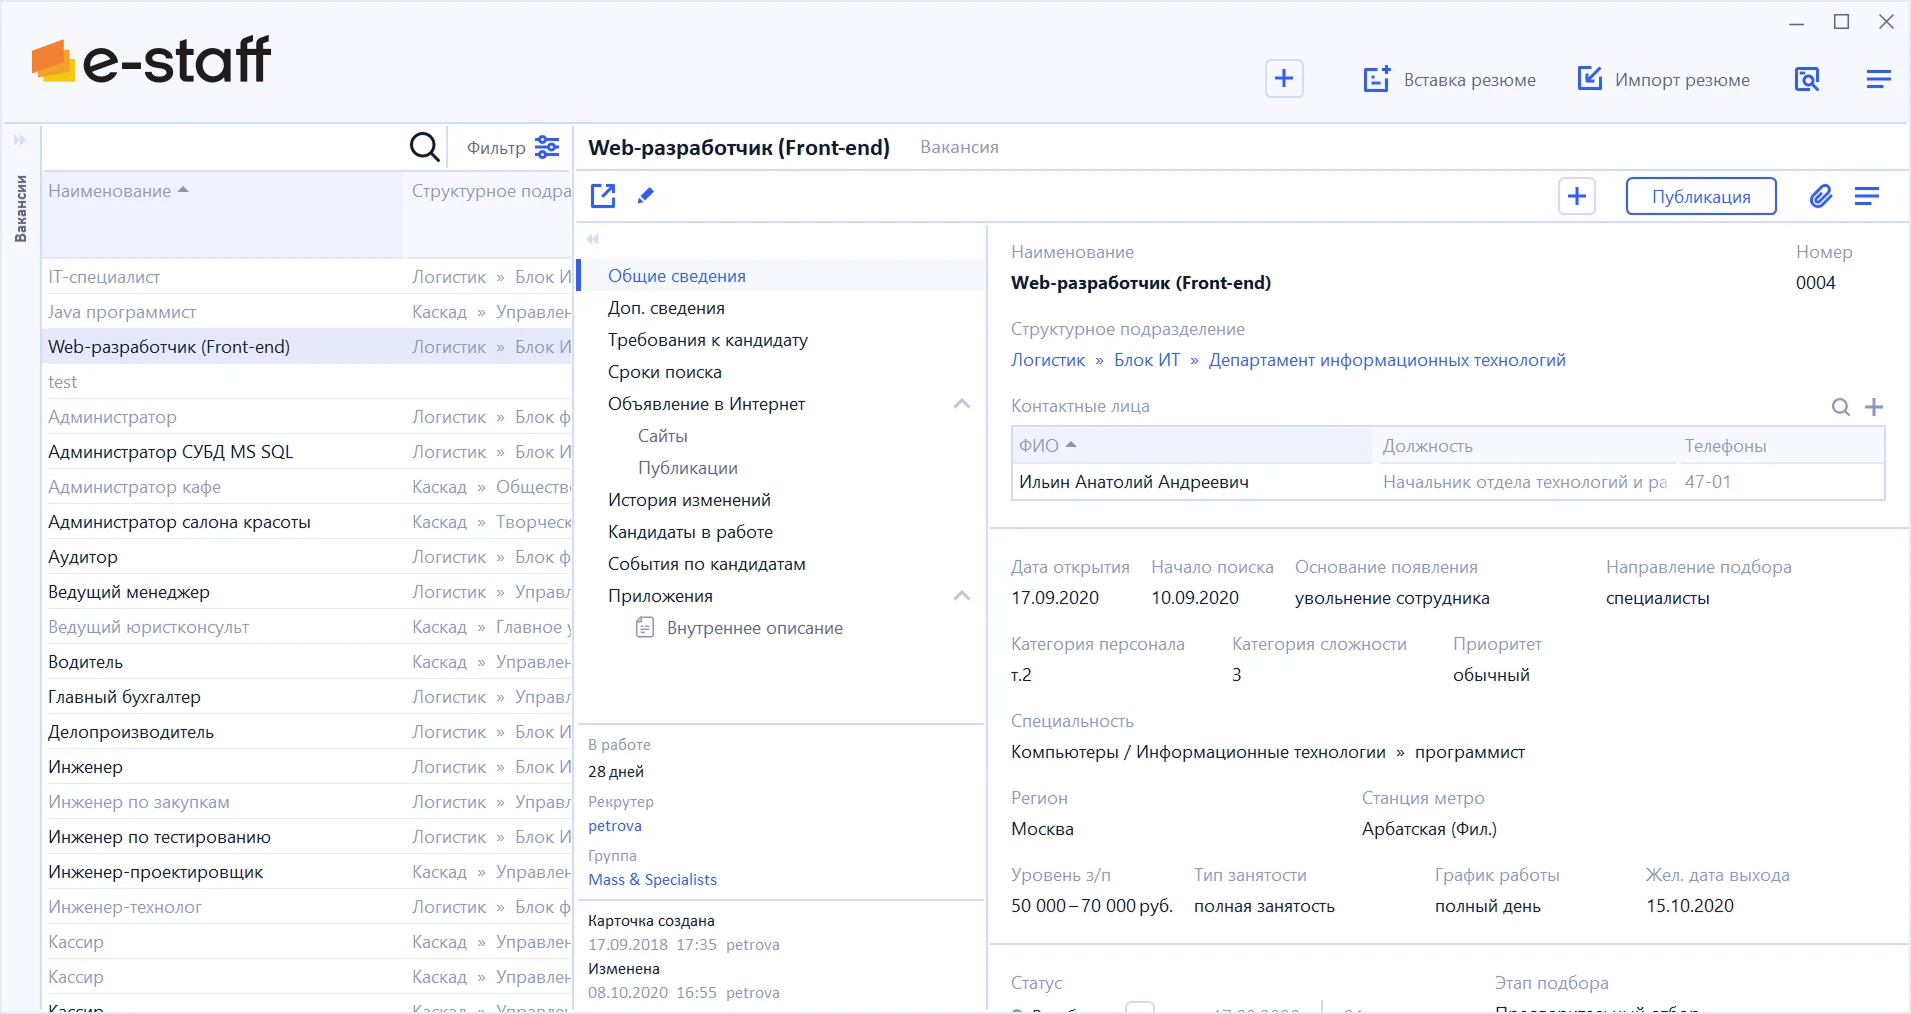This screenshot has height=1014, width=1911.
Task: Select the Ведущий менеджер vacancy row
Action: tap(307, 592)
